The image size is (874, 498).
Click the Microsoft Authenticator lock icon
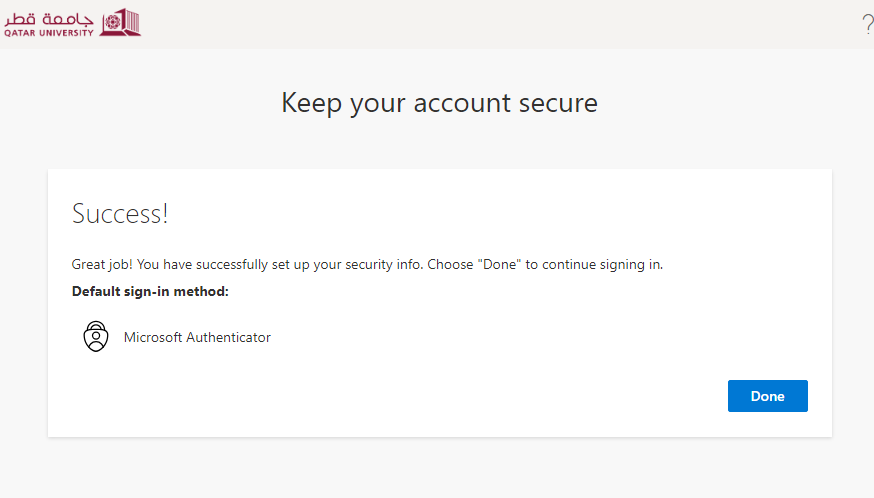pos(95,337)
